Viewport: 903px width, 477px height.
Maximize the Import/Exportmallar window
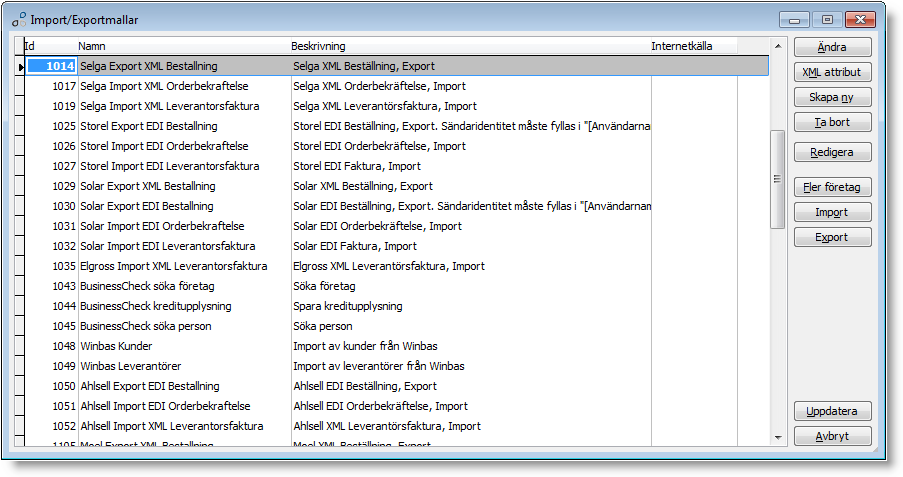tap(828, 20)
